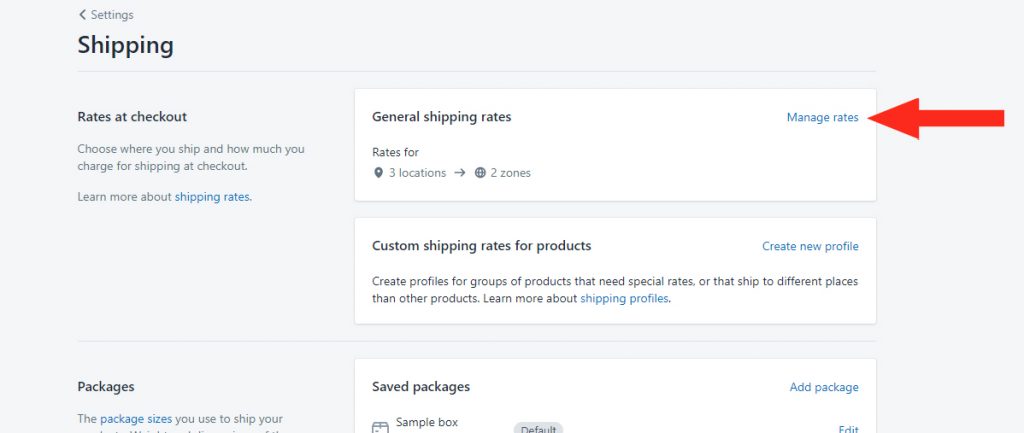This screenshot has width=1024, height=433.
Task: Follow the shipping rates help link
Action: (212, 197)
